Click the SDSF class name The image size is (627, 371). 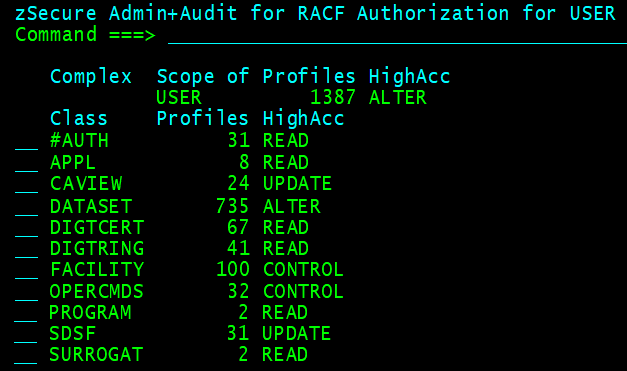click(72, 334)
